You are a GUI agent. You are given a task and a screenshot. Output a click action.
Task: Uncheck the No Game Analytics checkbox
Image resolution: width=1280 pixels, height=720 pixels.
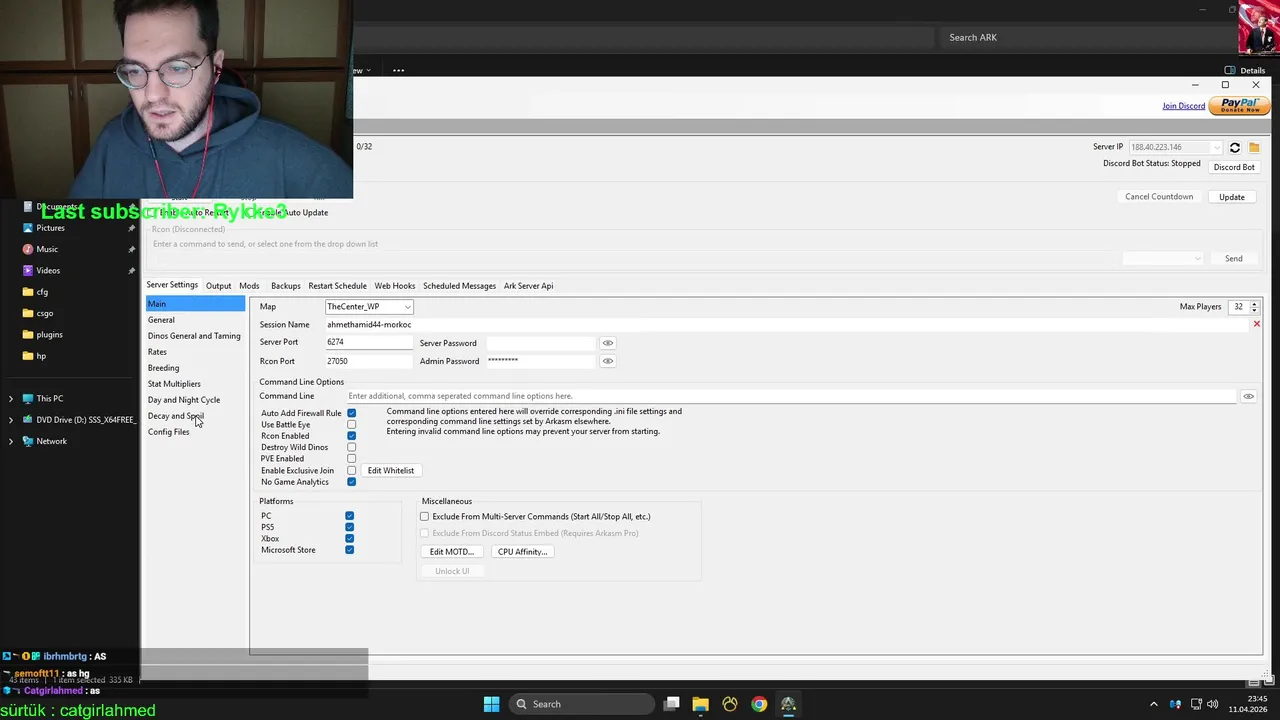tap(351, 482)
